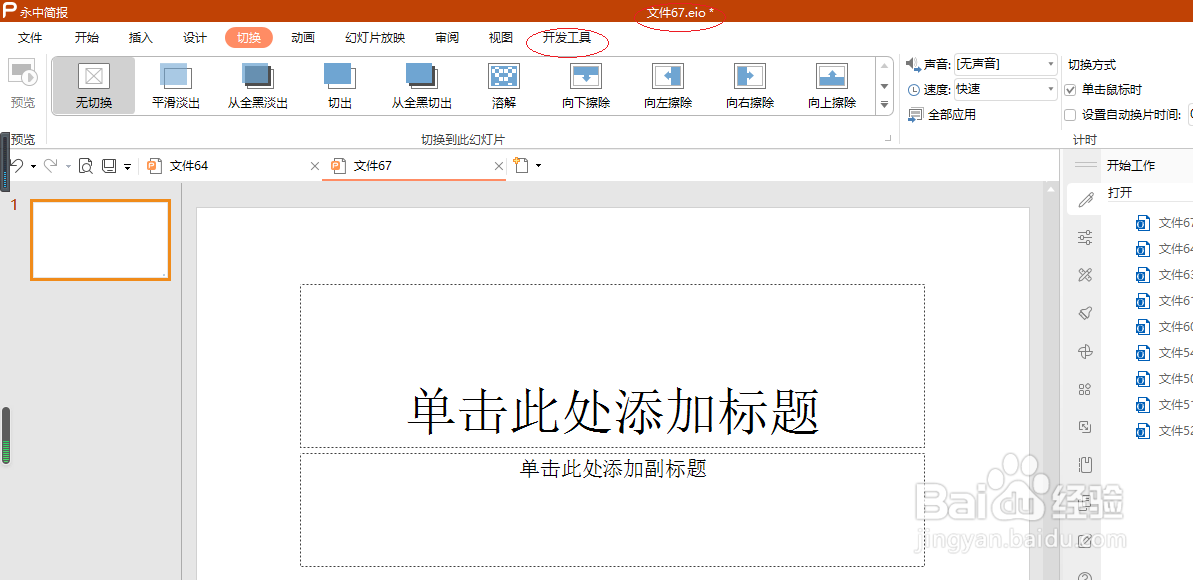Switch to the 插入 ribbon tab
Image resolution: width=1193 pixels, height=580 pixels.
click(141, 38)
